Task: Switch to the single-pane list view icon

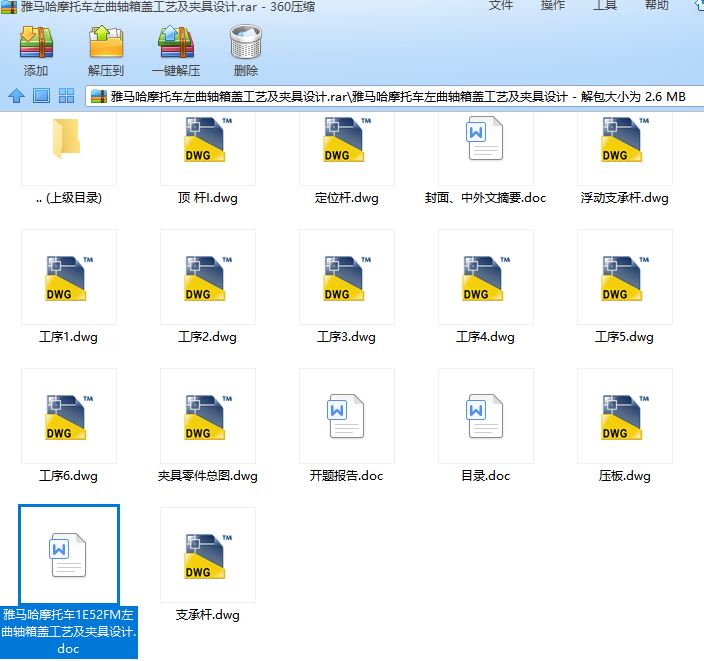Action: (x=41, y=96)
